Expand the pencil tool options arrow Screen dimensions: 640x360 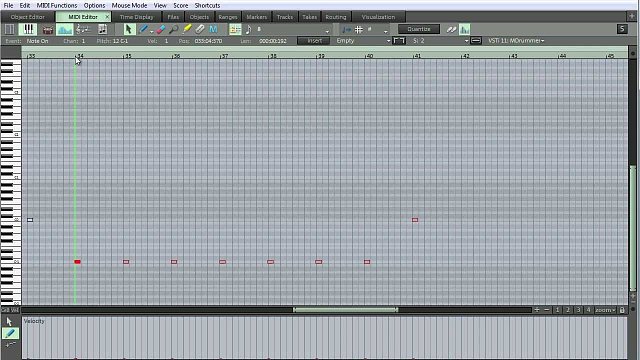(151, 32)
